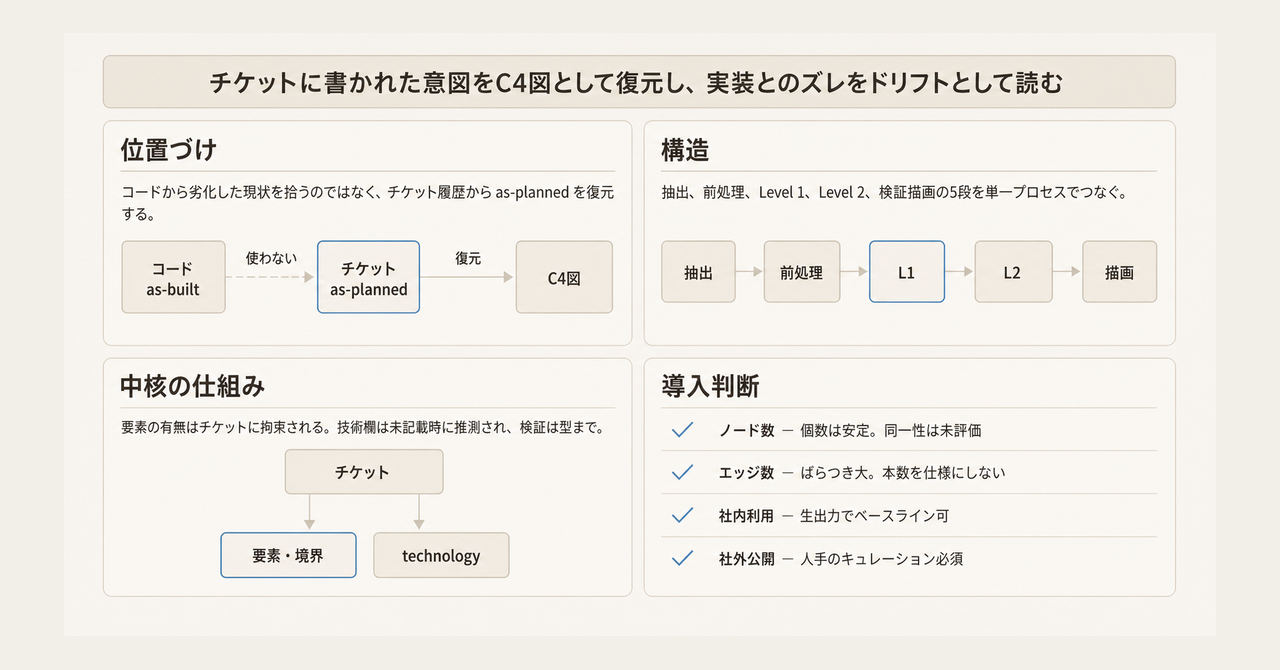1280x670 pixels.
Task: Click the text 生出力でベースライン可
Action: point(874,516)
